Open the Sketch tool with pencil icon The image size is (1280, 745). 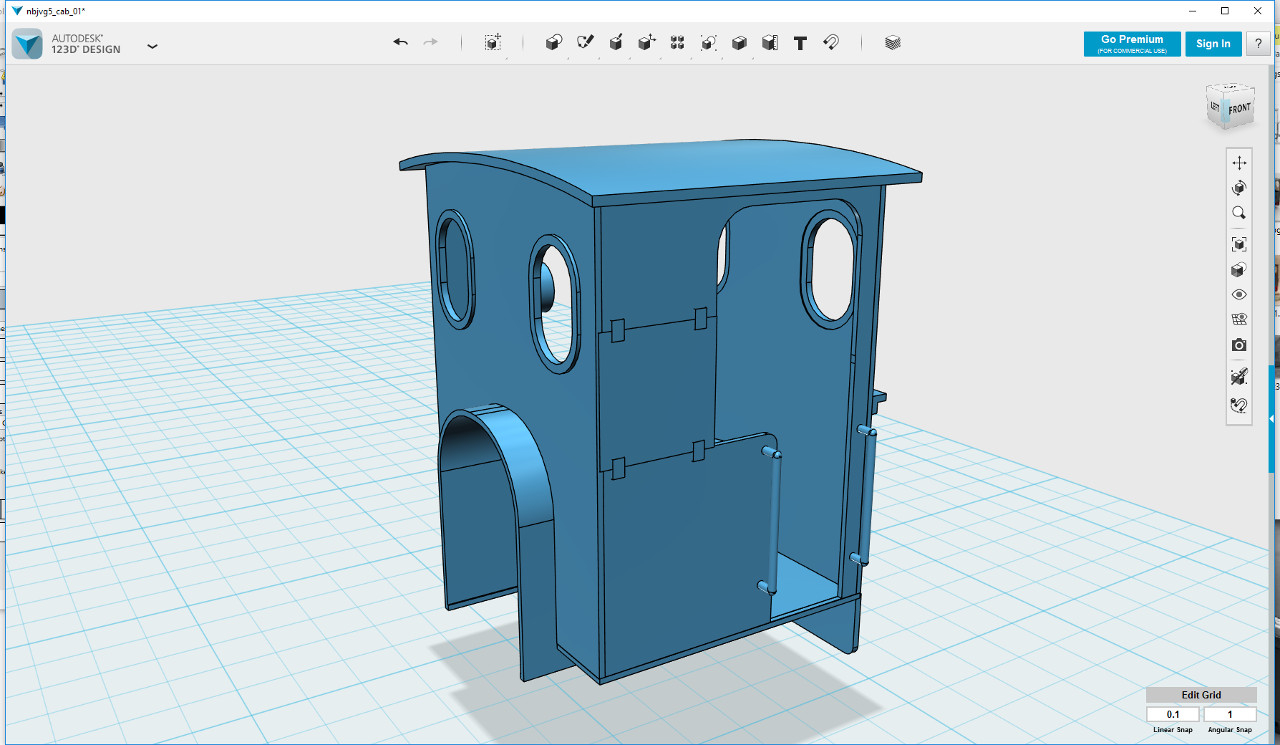click(586, 42)
